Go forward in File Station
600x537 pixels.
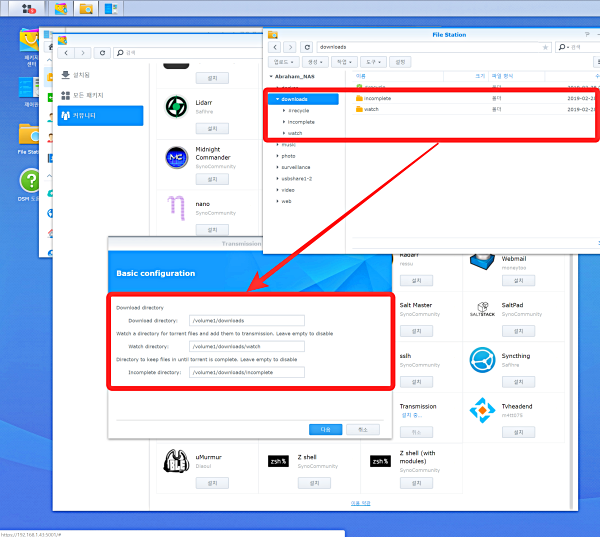[290, 47]
